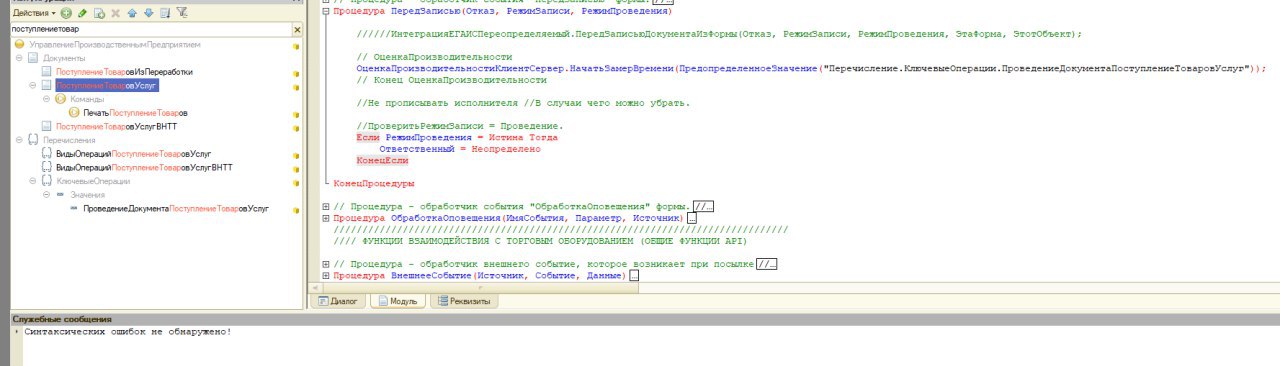Switch to the Диалог tab
Screen dimensions: 1280x366
(x=337, y=300)
